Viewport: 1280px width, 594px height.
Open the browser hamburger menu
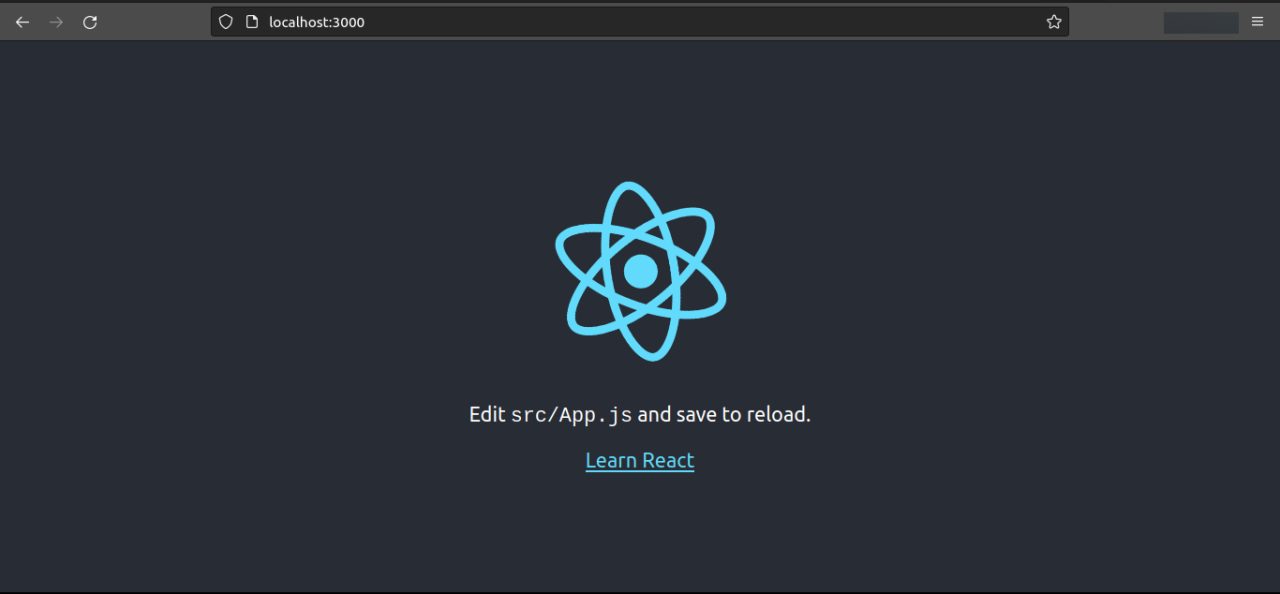(1257, 21)
